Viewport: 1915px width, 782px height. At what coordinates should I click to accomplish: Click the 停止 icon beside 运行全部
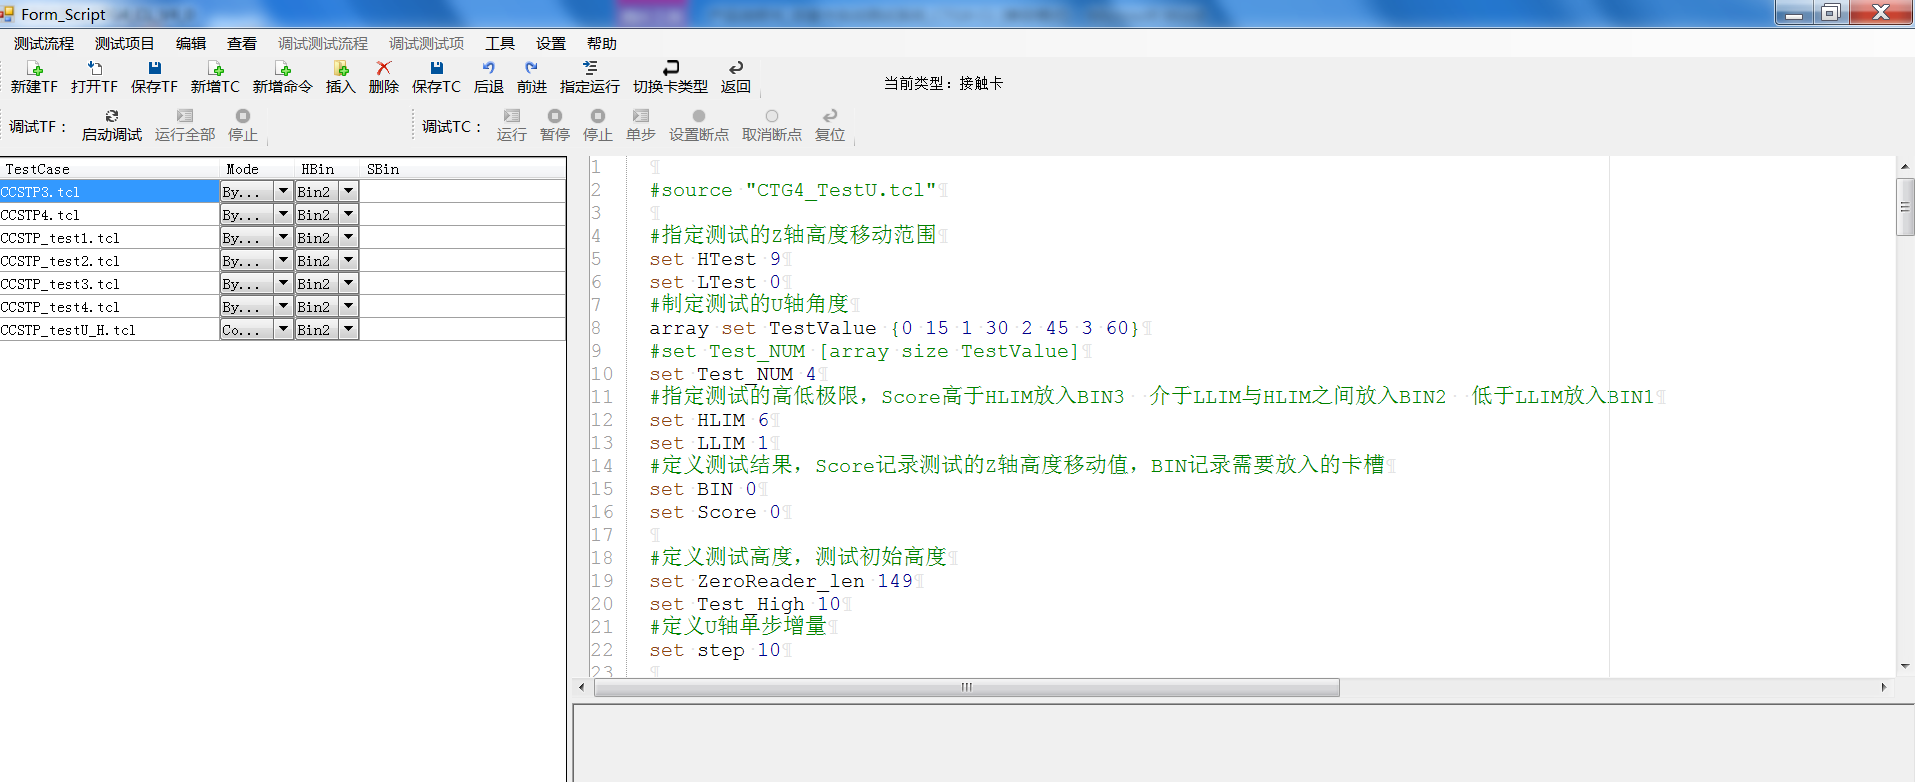click(x=243, y=116)
